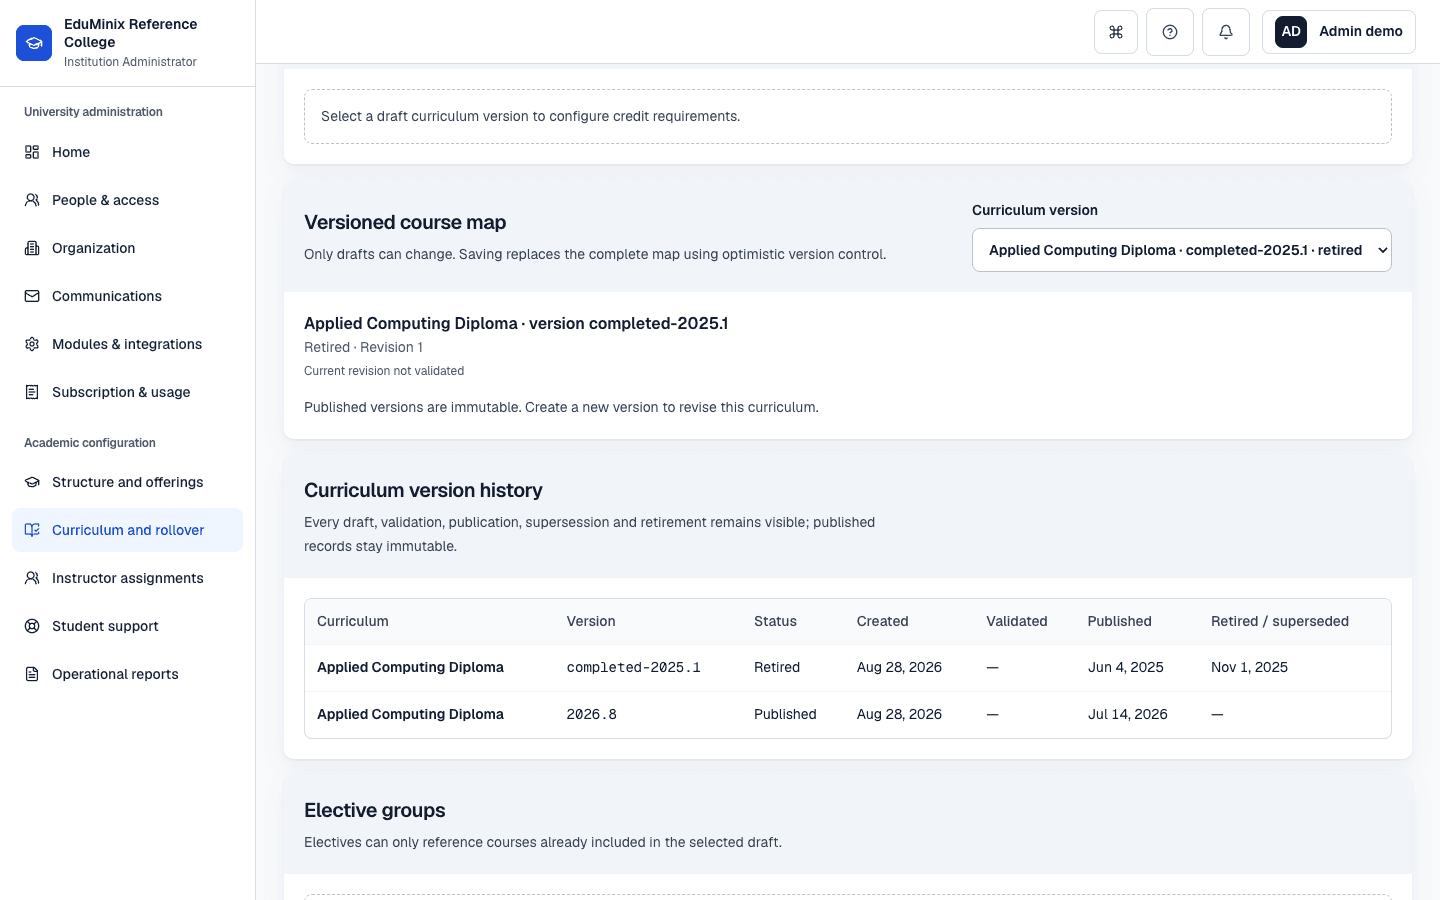Click the Structure and offerings cap icon
The height and width of the screenshot is (900, 1440).
pos(32,482)
